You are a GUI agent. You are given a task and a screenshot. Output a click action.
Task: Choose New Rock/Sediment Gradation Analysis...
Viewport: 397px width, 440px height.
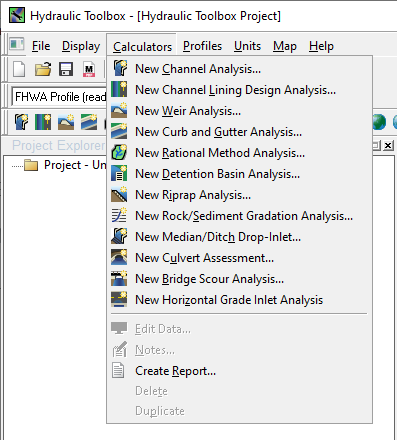pyautogui.click(x=240, y=216)
